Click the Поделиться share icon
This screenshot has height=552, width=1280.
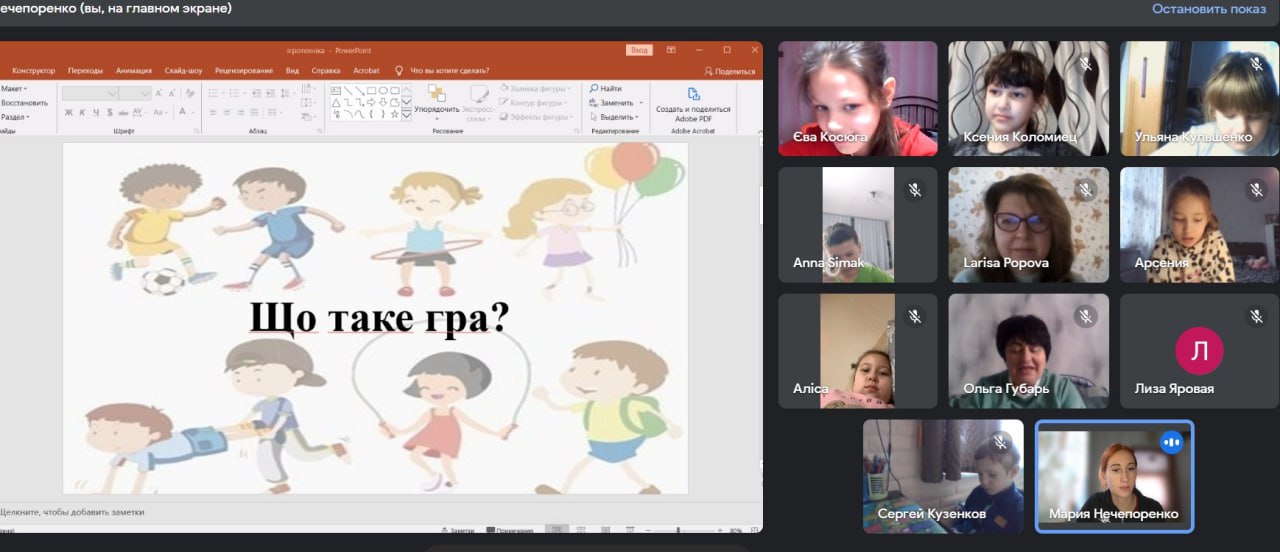click(709, 71)
